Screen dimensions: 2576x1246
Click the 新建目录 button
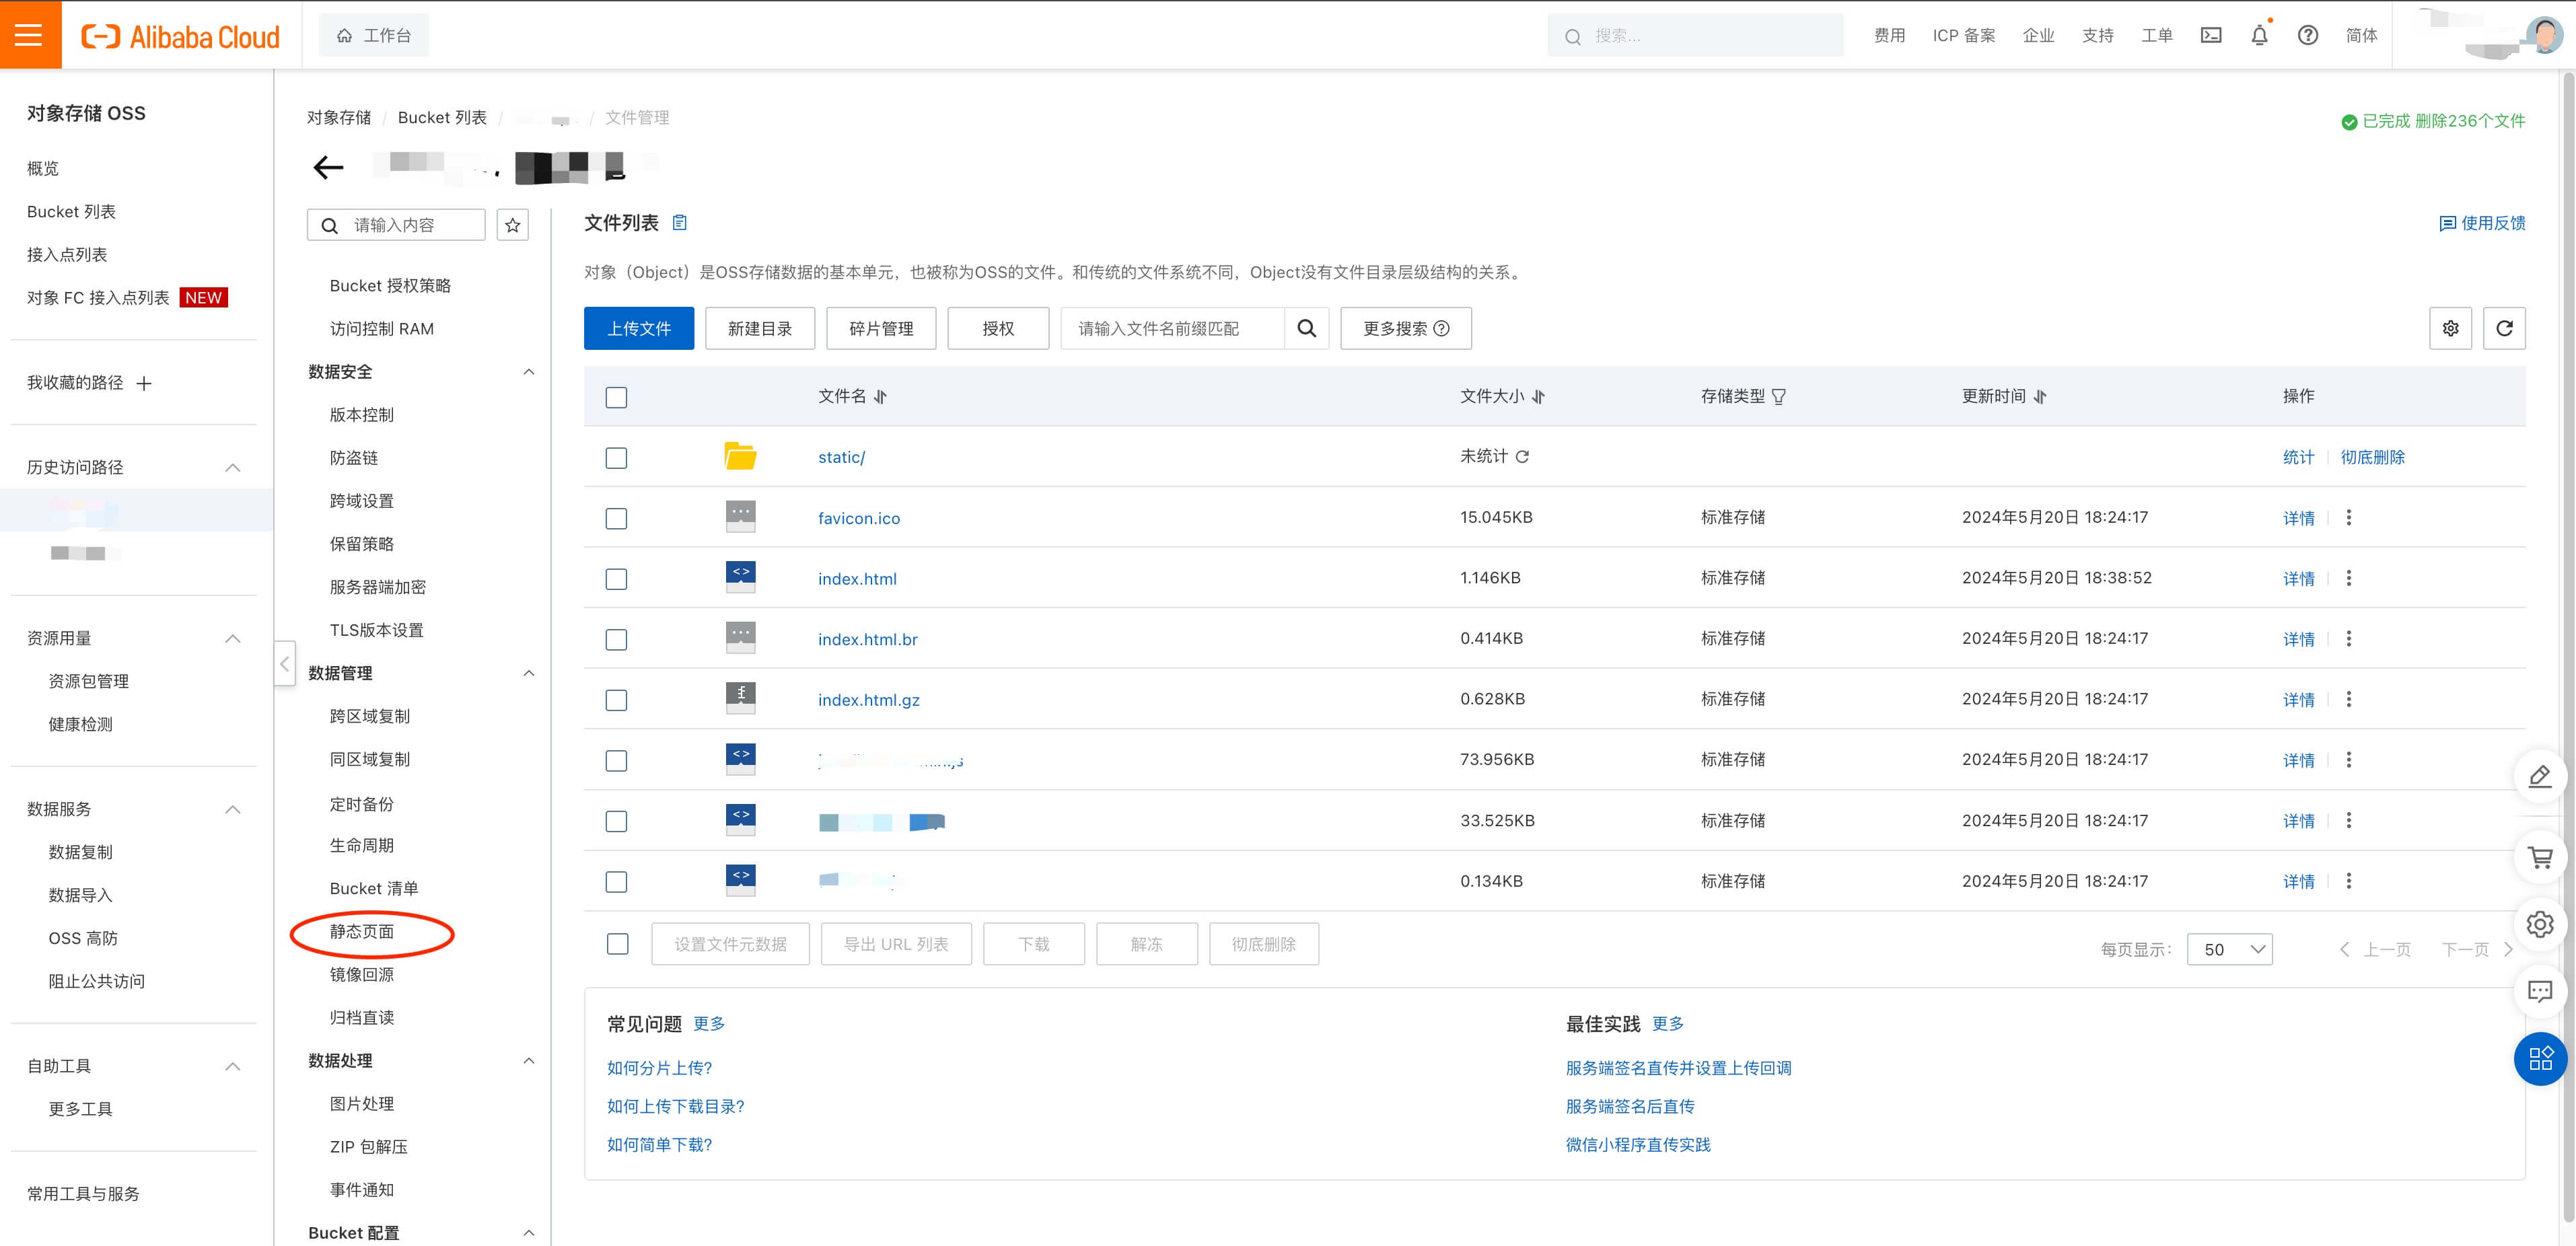tap(760, 328)
